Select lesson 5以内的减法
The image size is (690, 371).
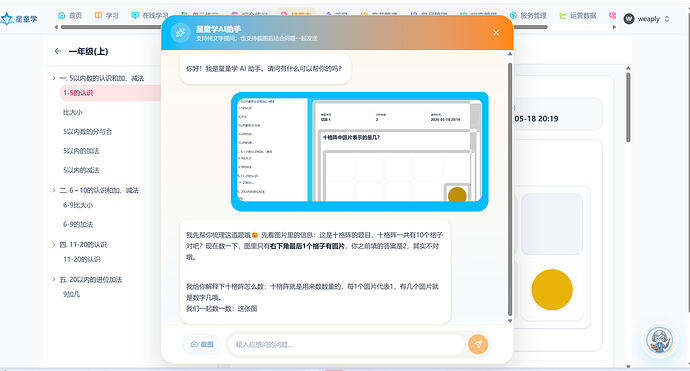click(81, 170)
